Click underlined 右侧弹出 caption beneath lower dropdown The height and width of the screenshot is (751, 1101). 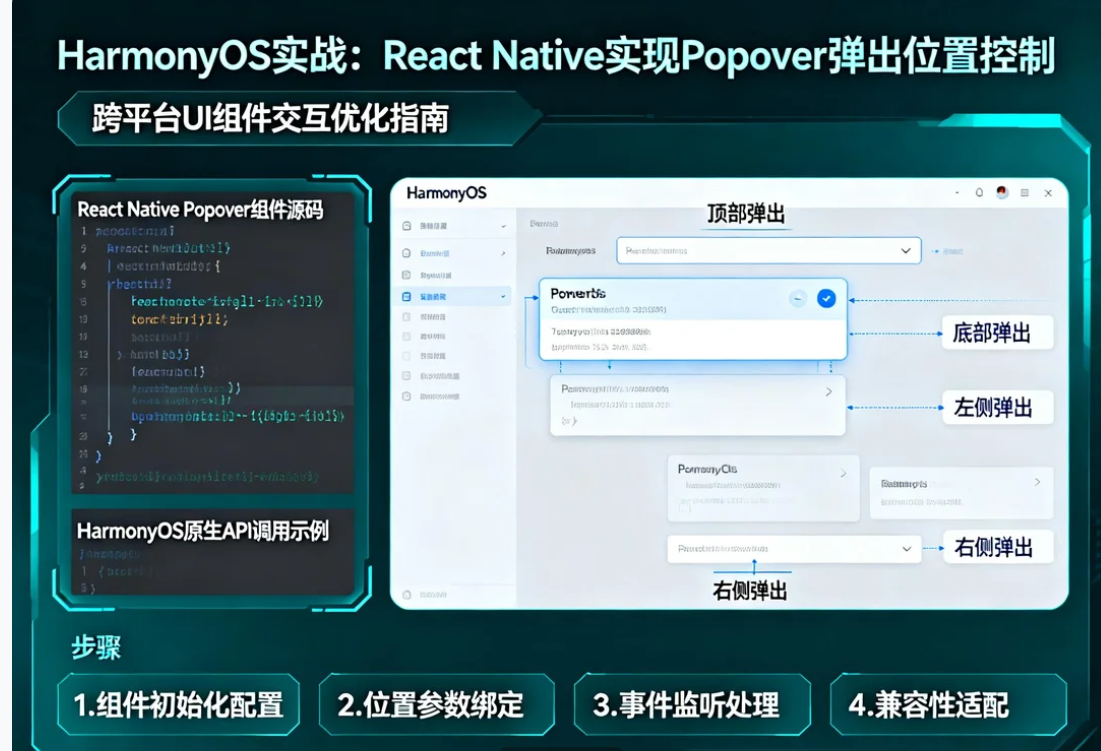tap(749, 590)
